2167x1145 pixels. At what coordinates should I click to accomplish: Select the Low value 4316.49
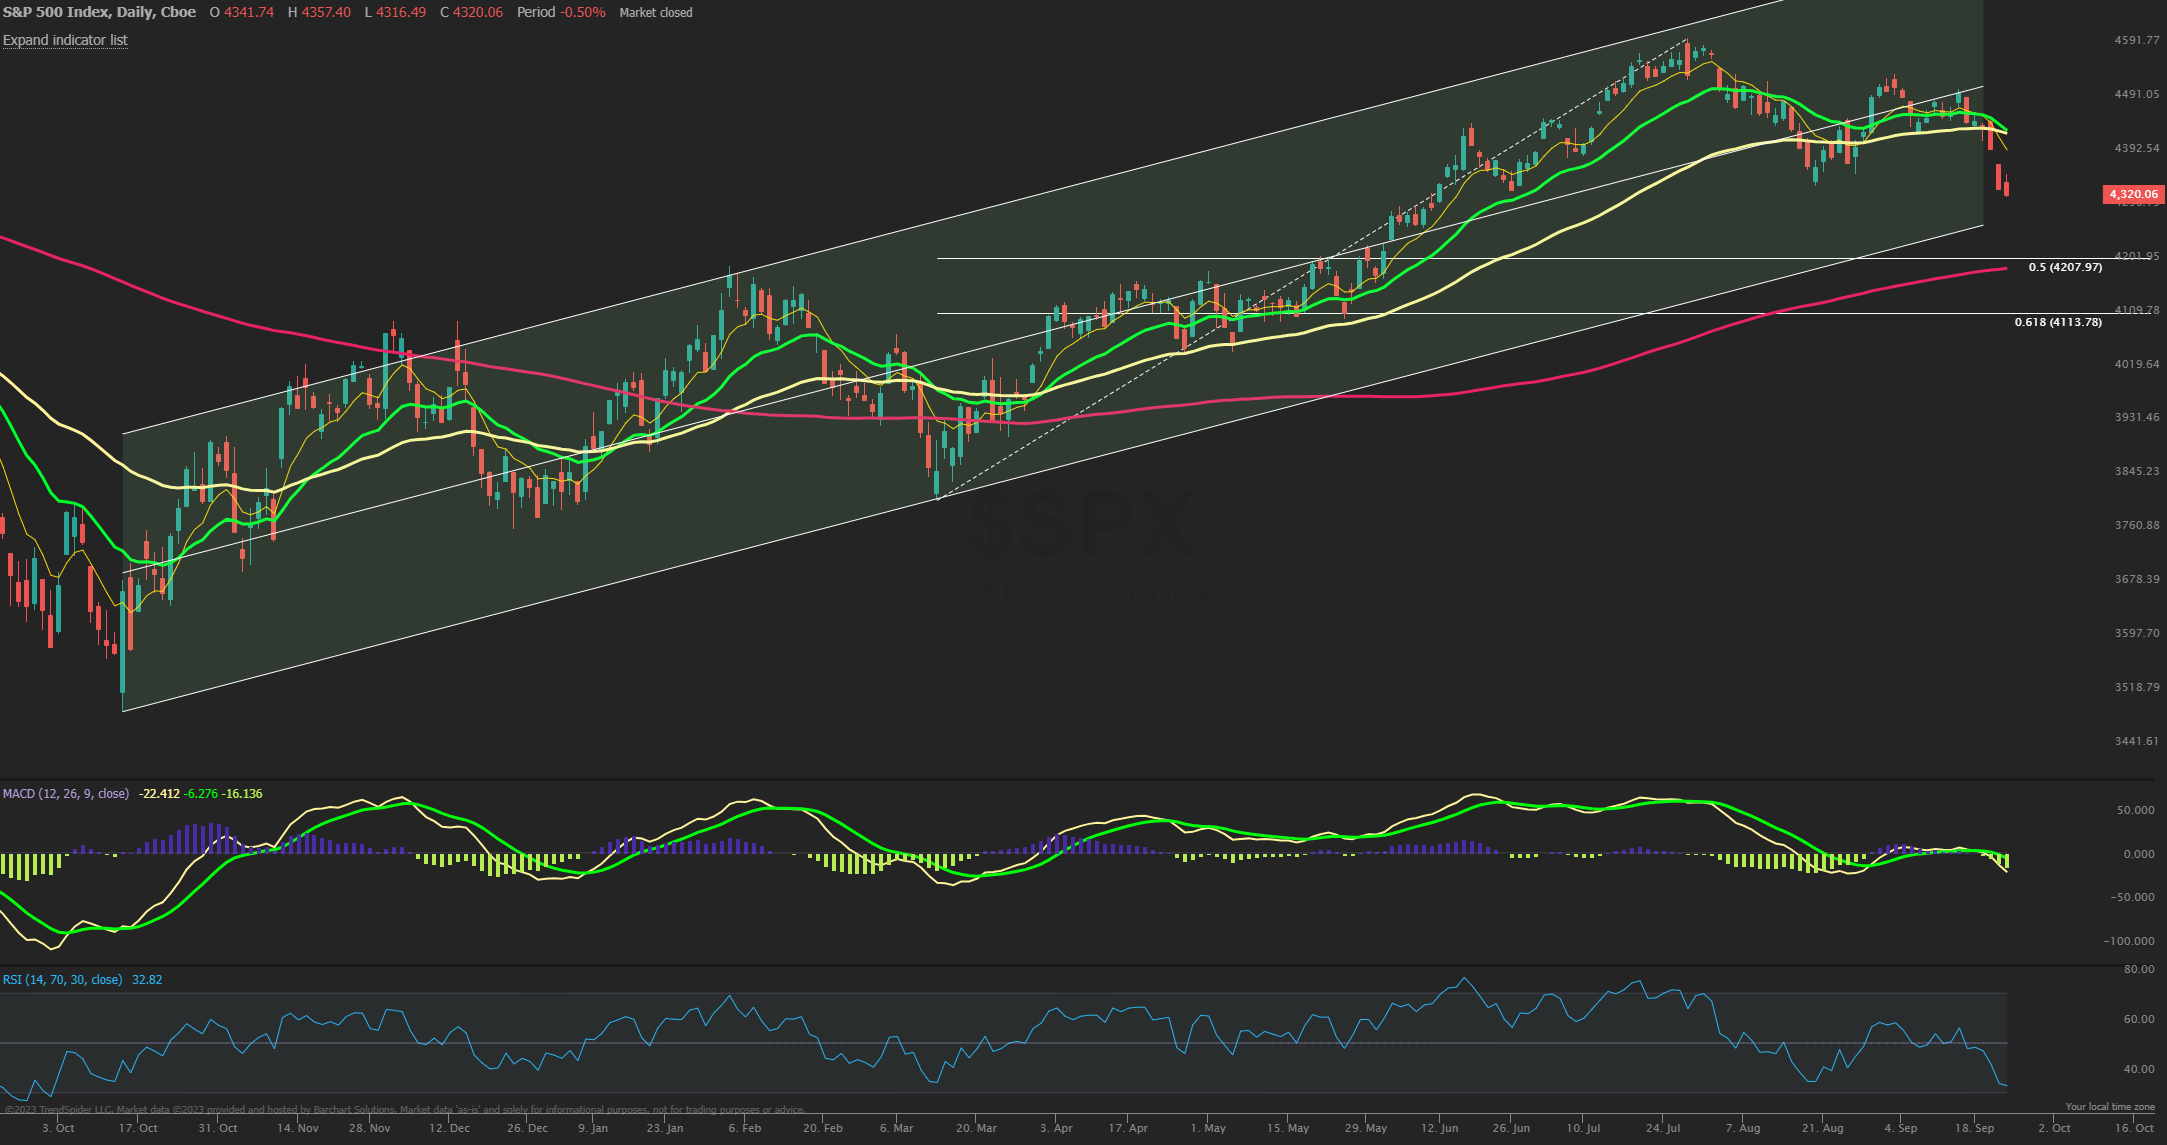[401, 12]
